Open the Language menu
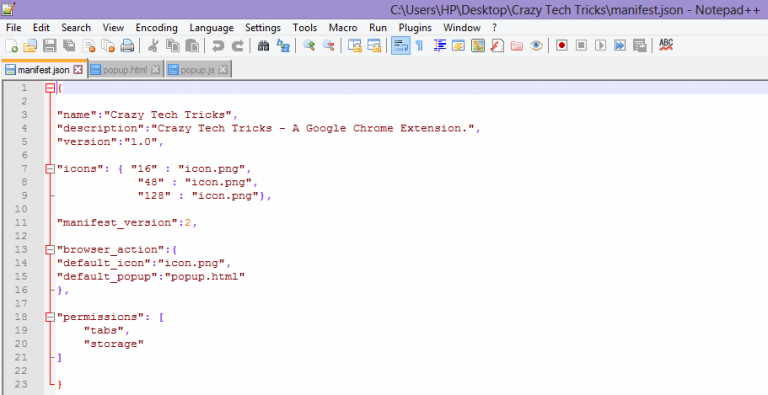The height and width of the screenshot is (395, 768). [212, 27]
